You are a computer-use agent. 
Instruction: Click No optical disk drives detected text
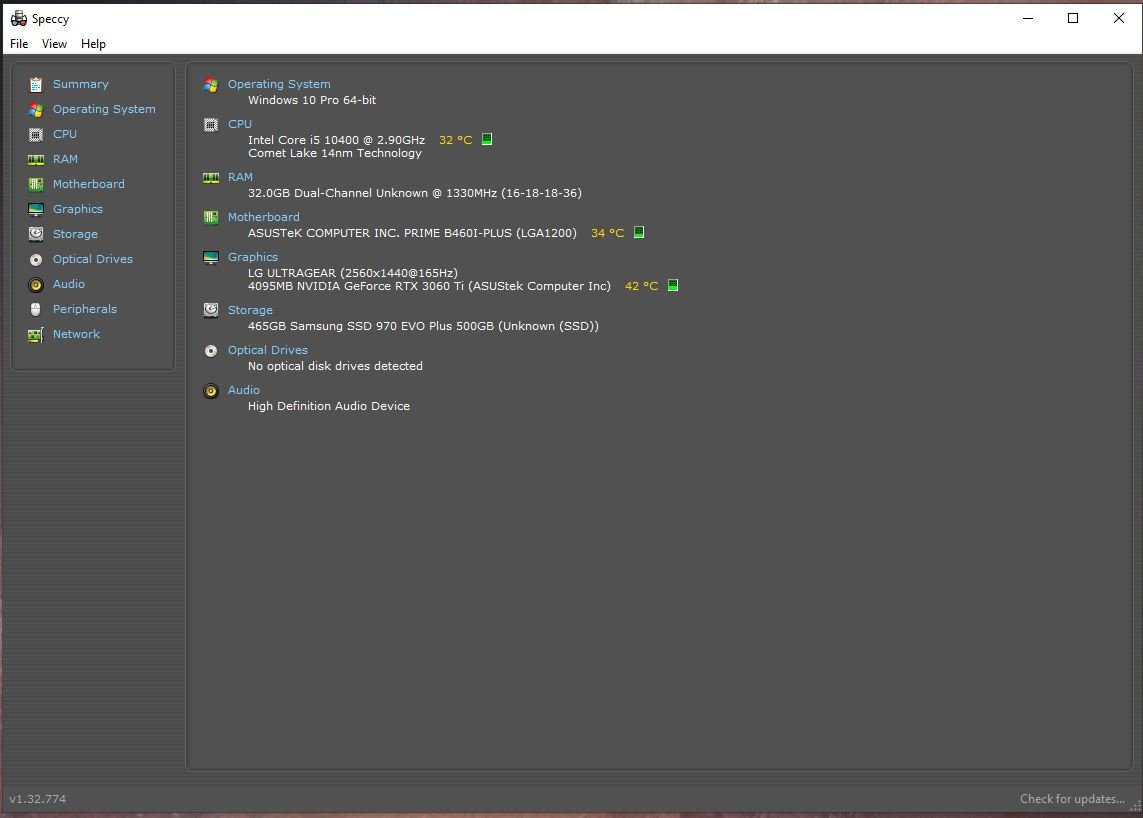335,366
